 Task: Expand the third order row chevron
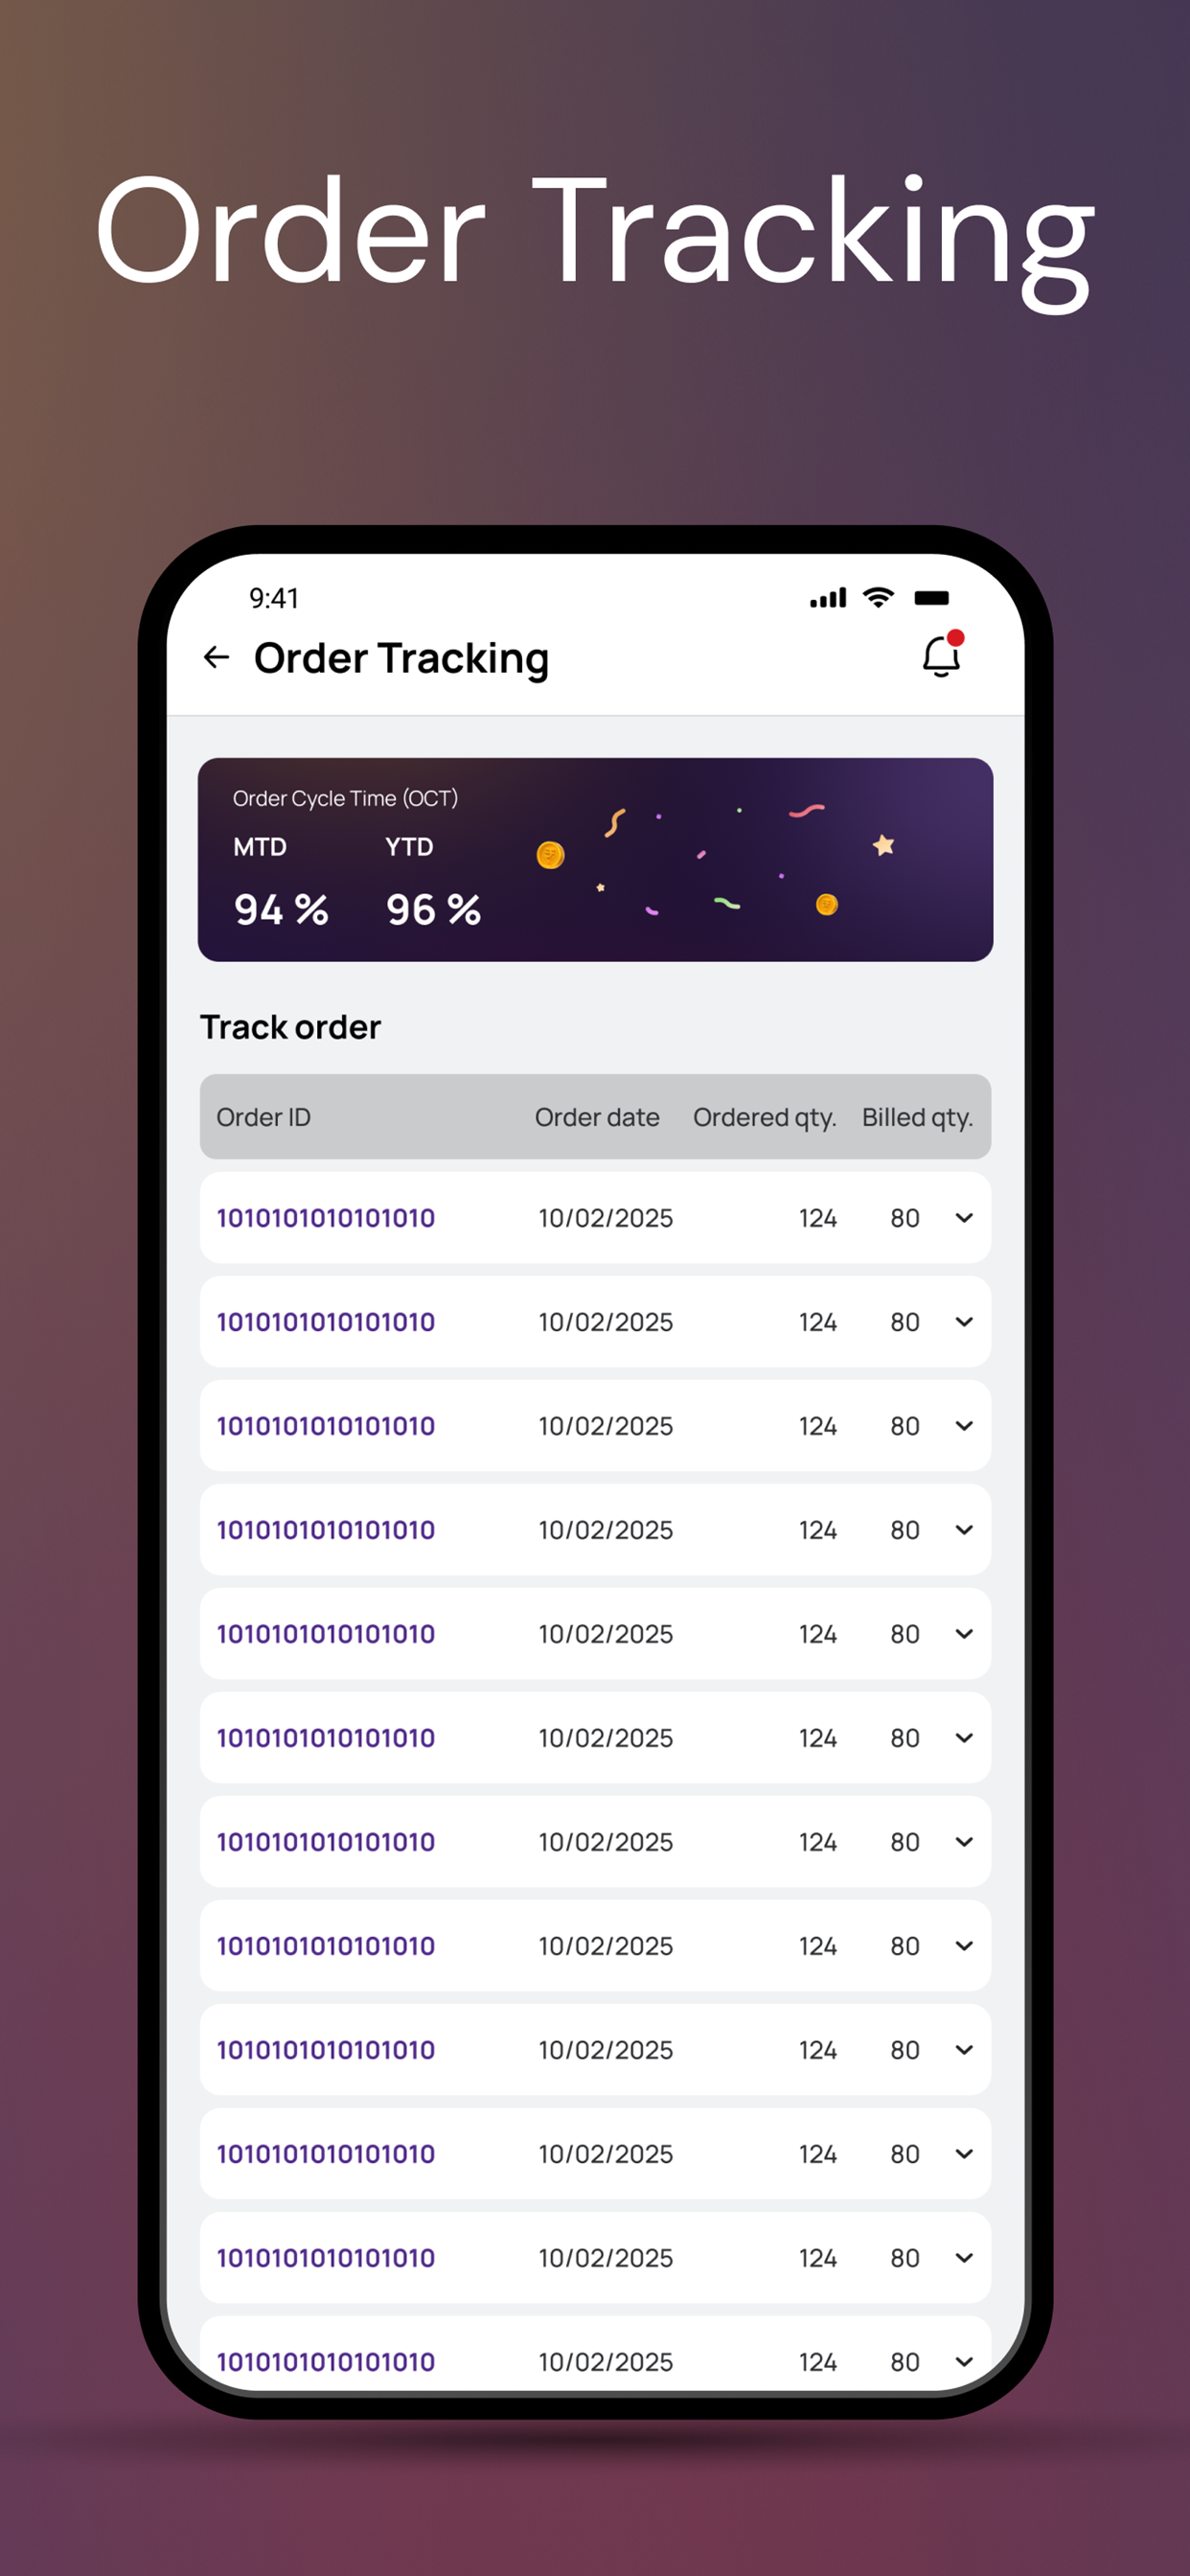(964, 1426)
